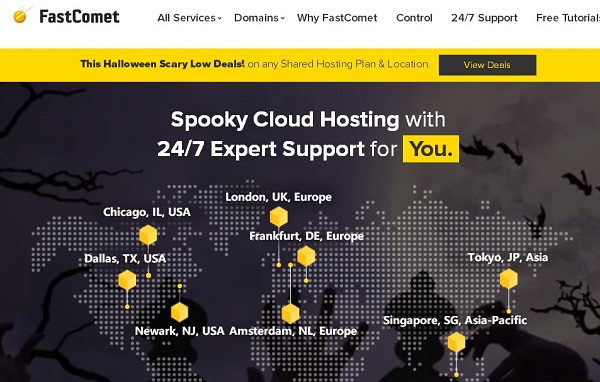Select the Singapore, SG datacenter cube marker
The image size is (600, 382).
point(457,342)
